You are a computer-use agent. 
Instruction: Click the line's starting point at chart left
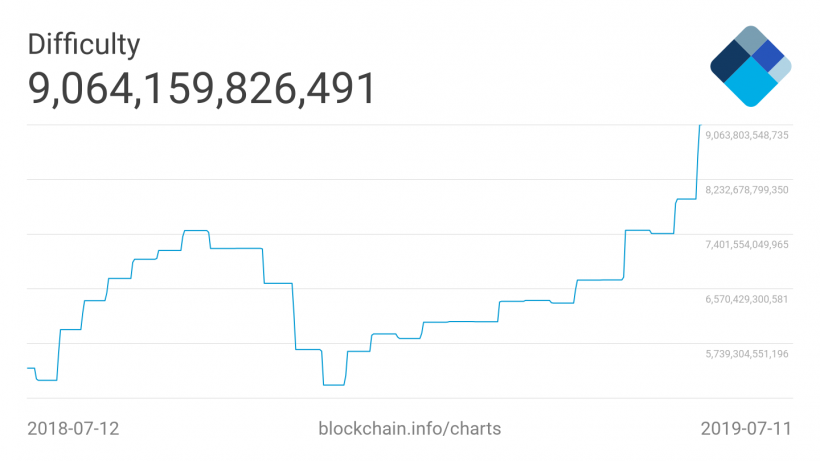pyautogui.click(x=28, y=368)
